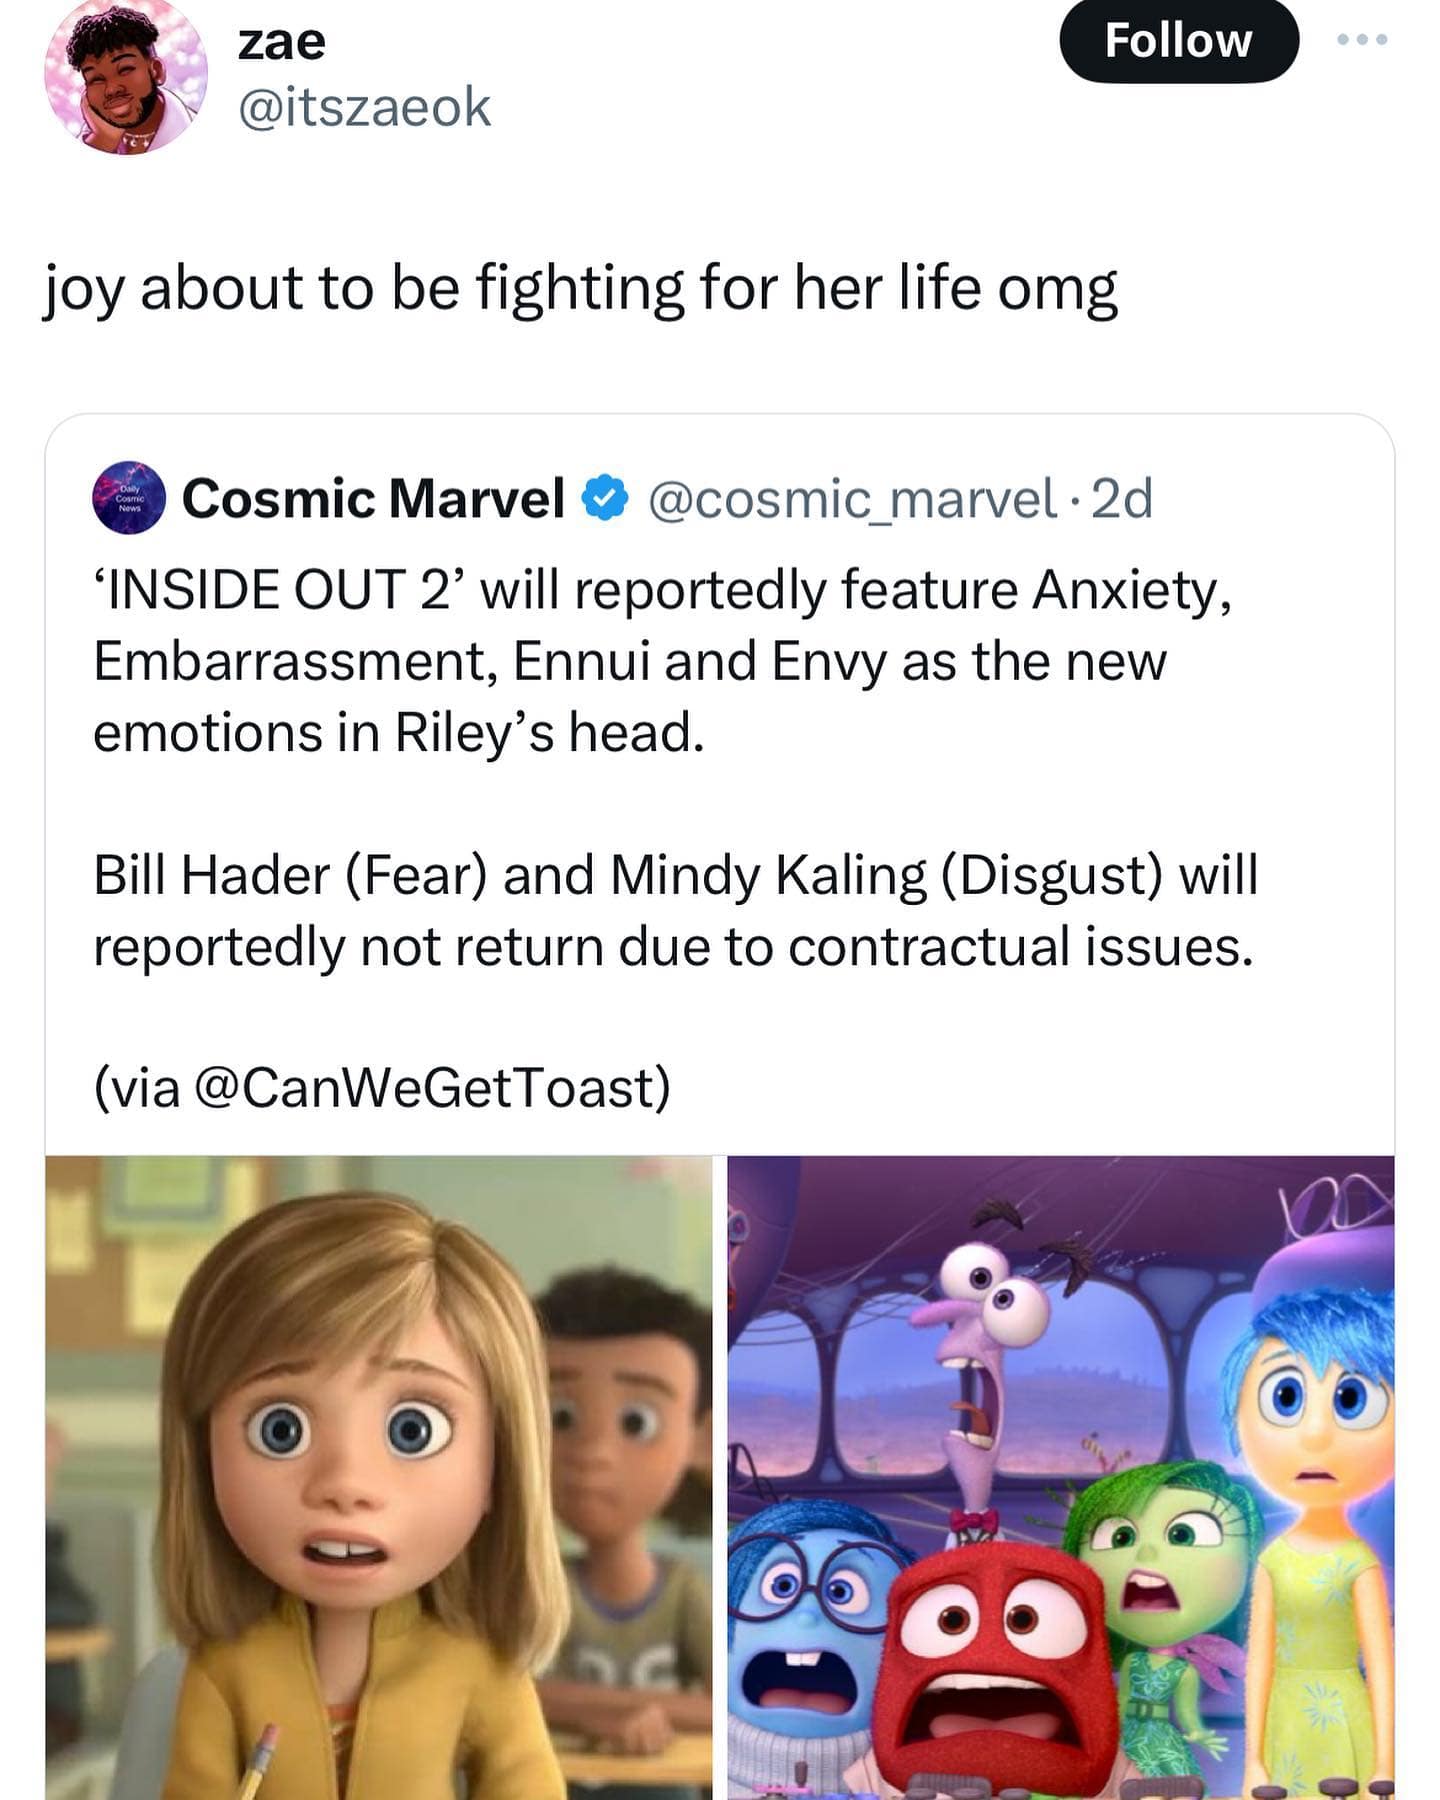Open the Cosmic Marvel account name
This screenshot has width=1440, height=1800.
coord(373,498)
